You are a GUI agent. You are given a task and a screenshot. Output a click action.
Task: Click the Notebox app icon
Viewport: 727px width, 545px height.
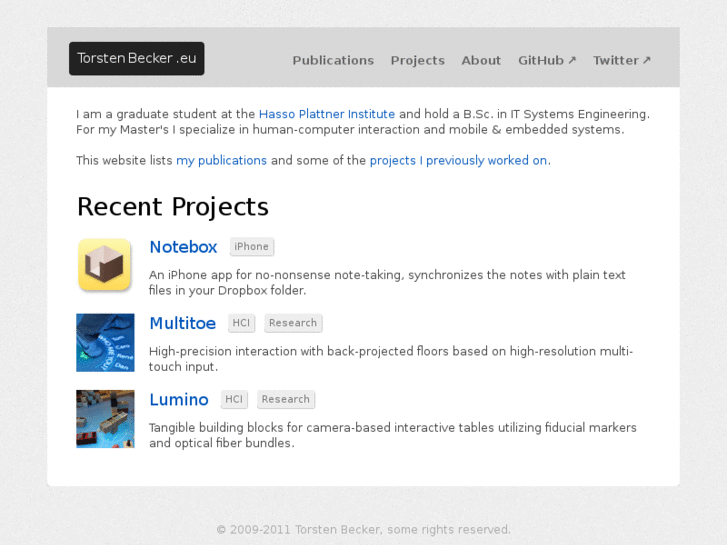[105, 266]
